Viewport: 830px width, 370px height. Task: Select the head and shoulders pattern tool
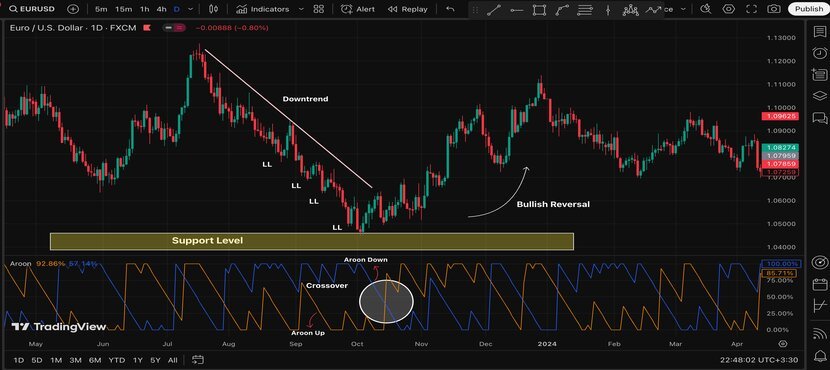coord(630,10)
